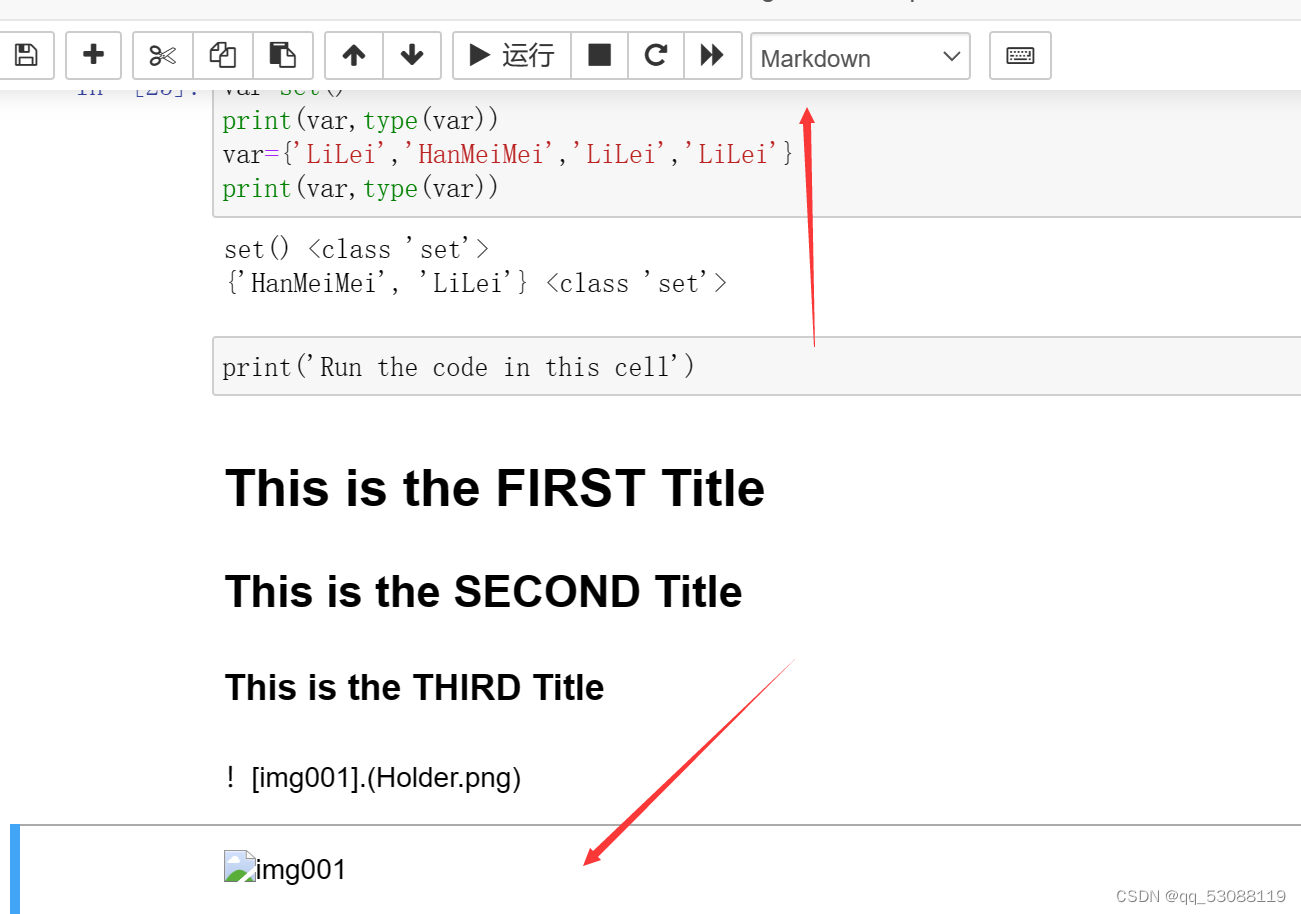Copy the selected cell
The width and height of the screenshot is (1301, 914).
click(x=222, y=55)
